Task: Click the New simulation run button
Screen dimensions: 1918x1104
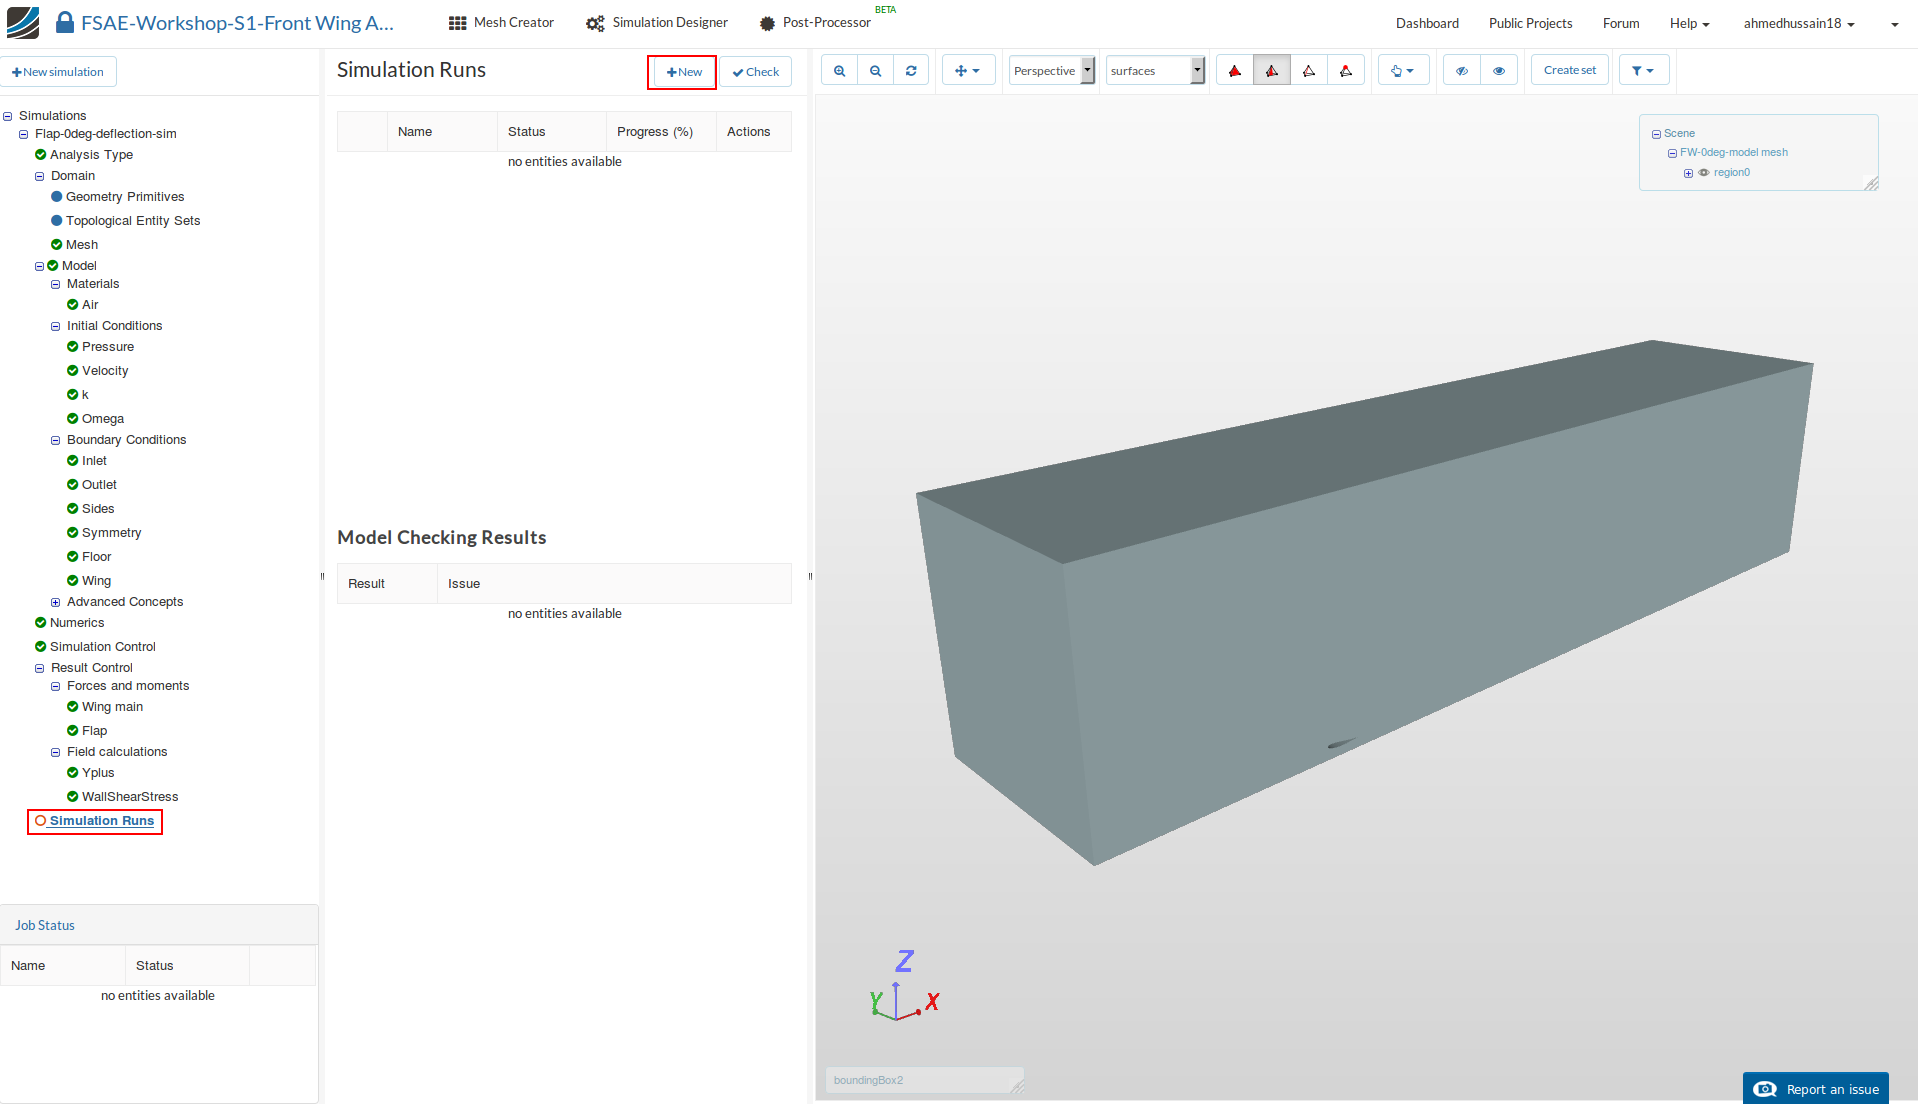Action: 682,71
